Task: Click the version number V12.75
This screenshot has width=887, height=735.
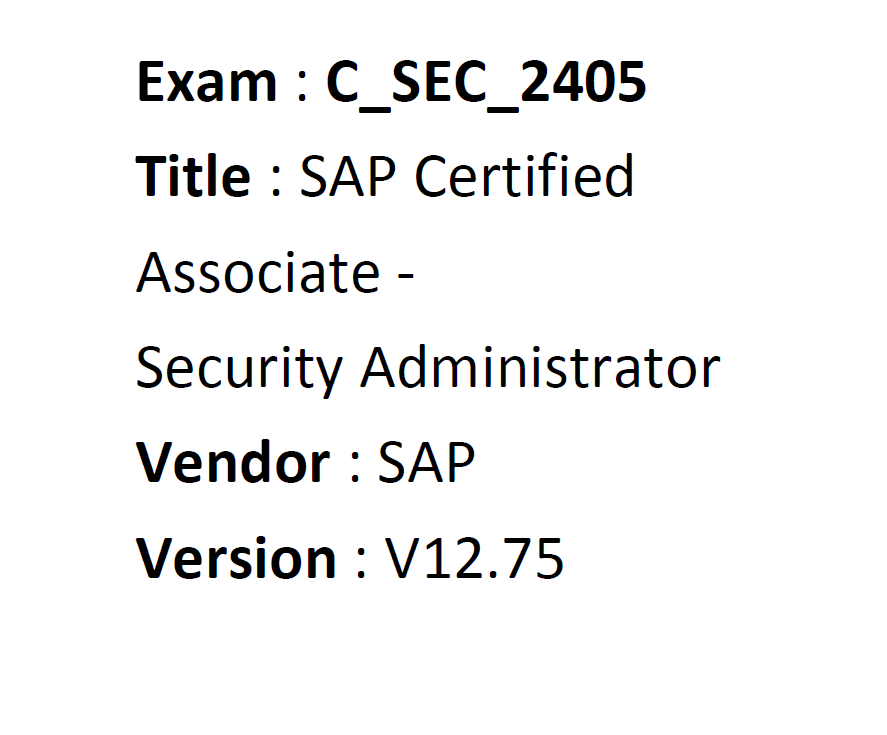Action: coord(475,558)
